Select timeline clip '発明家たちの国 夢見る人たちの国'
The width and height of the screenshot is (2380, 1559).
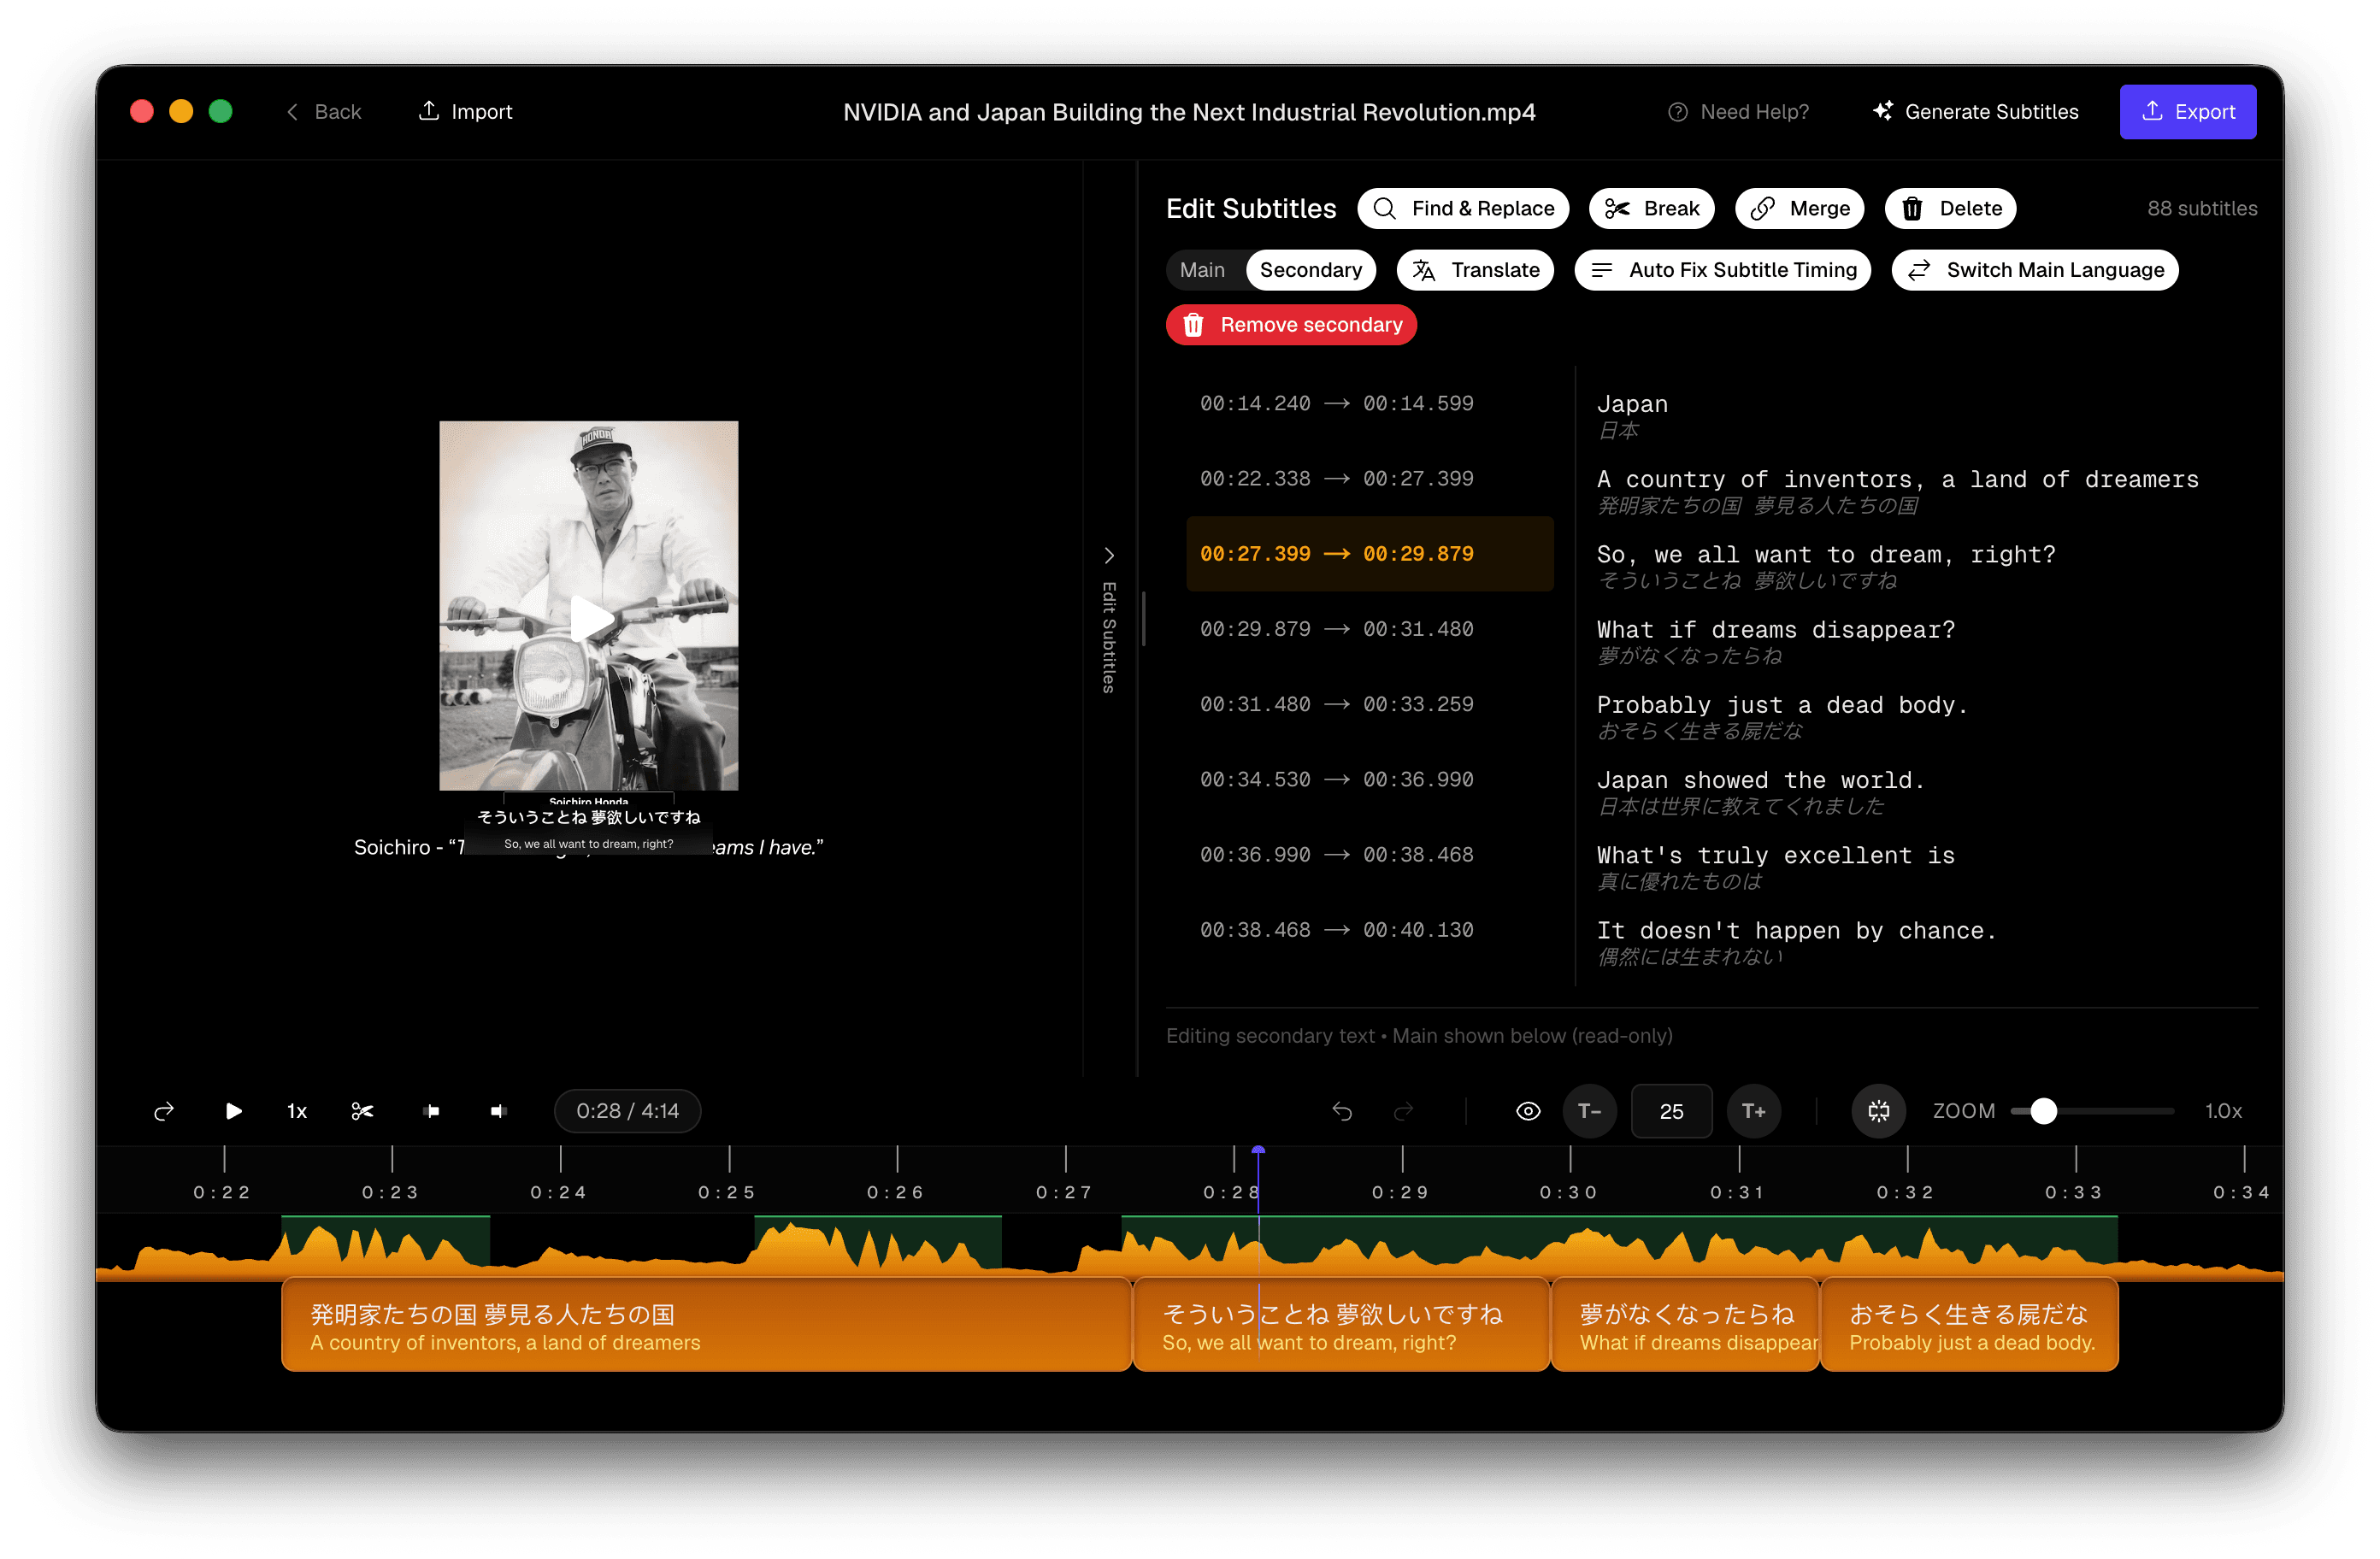[x=706, y=1326]
